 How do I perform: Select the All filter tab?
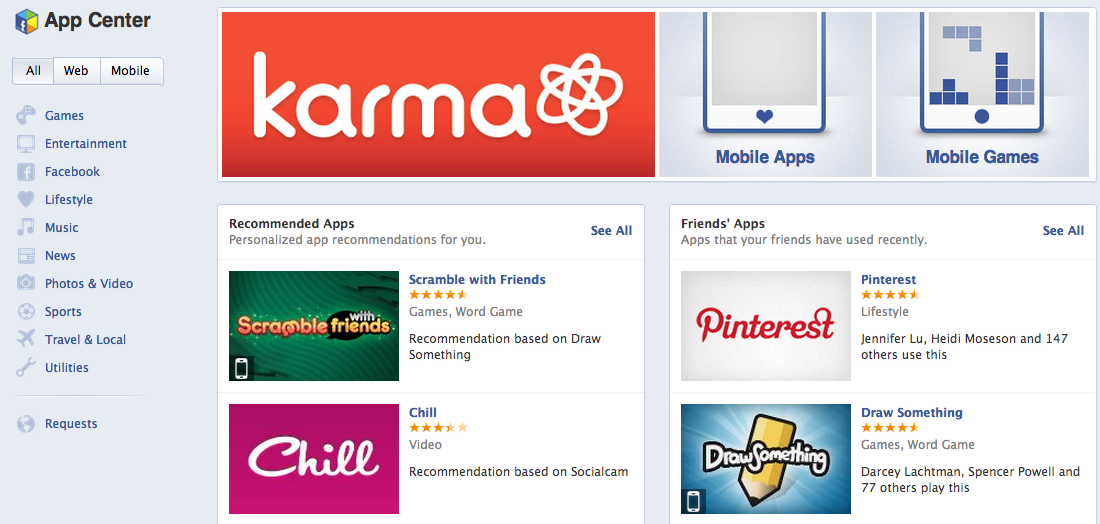[x=34, y=71]
